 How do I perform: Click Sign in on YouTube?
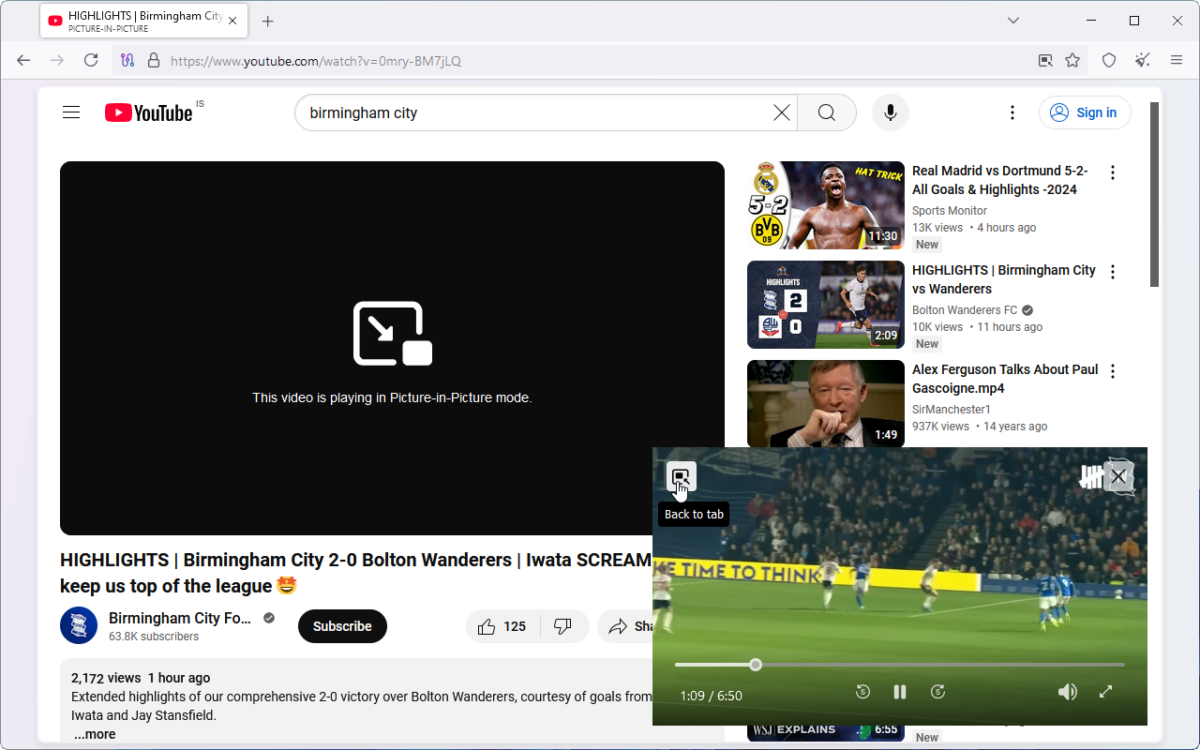coord(1084,112)
